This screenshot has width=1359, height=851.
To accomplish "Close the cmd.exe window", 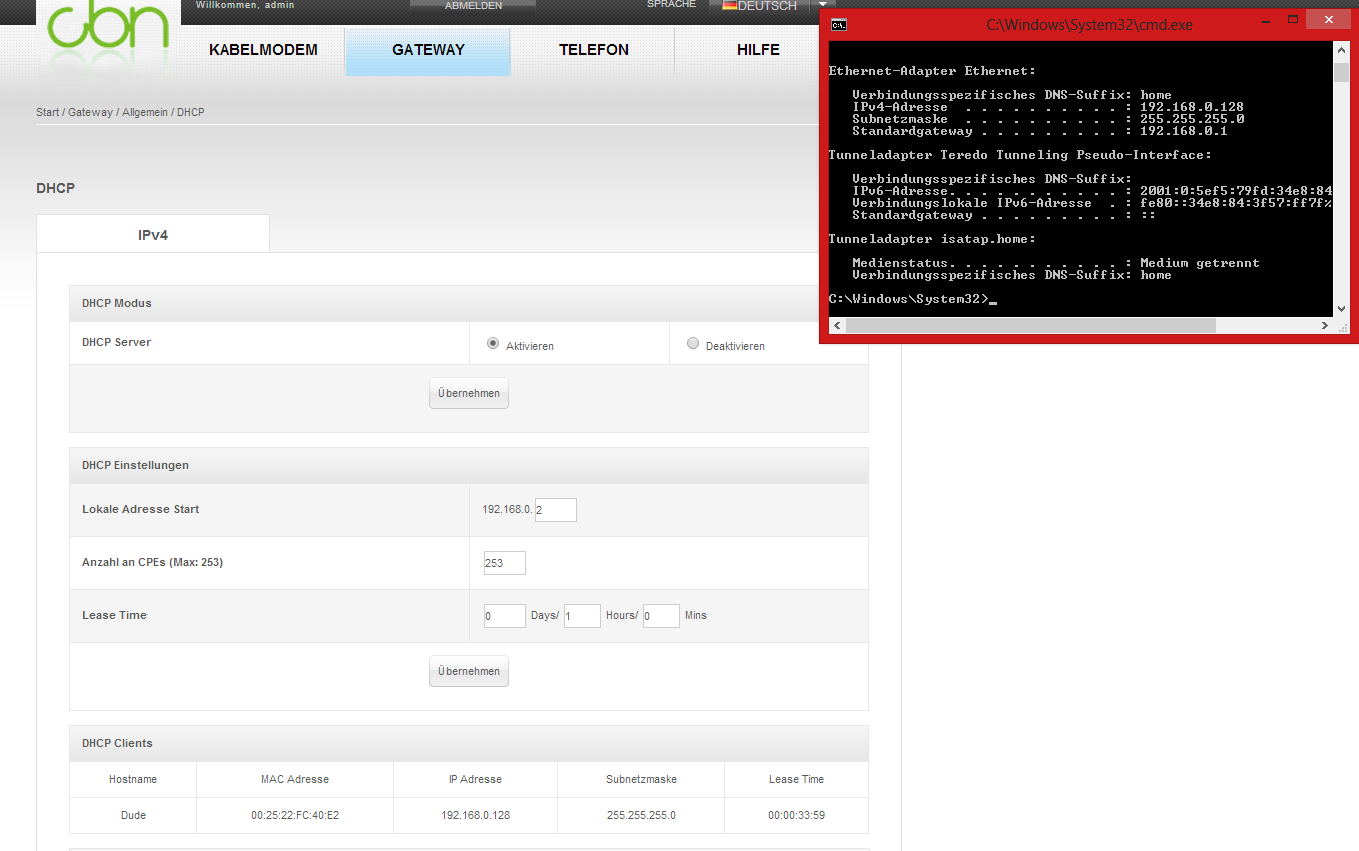I will point(1328,20).
